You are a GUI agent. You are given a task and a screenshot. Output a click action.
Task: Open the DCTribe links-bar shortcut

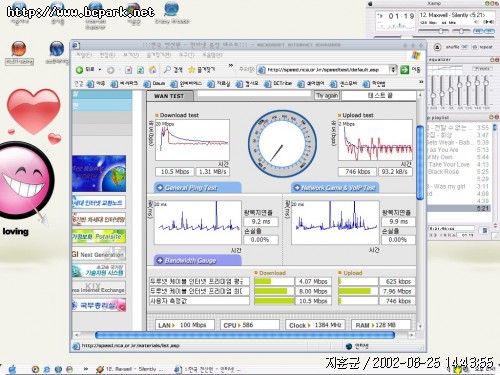click(278, 84)
